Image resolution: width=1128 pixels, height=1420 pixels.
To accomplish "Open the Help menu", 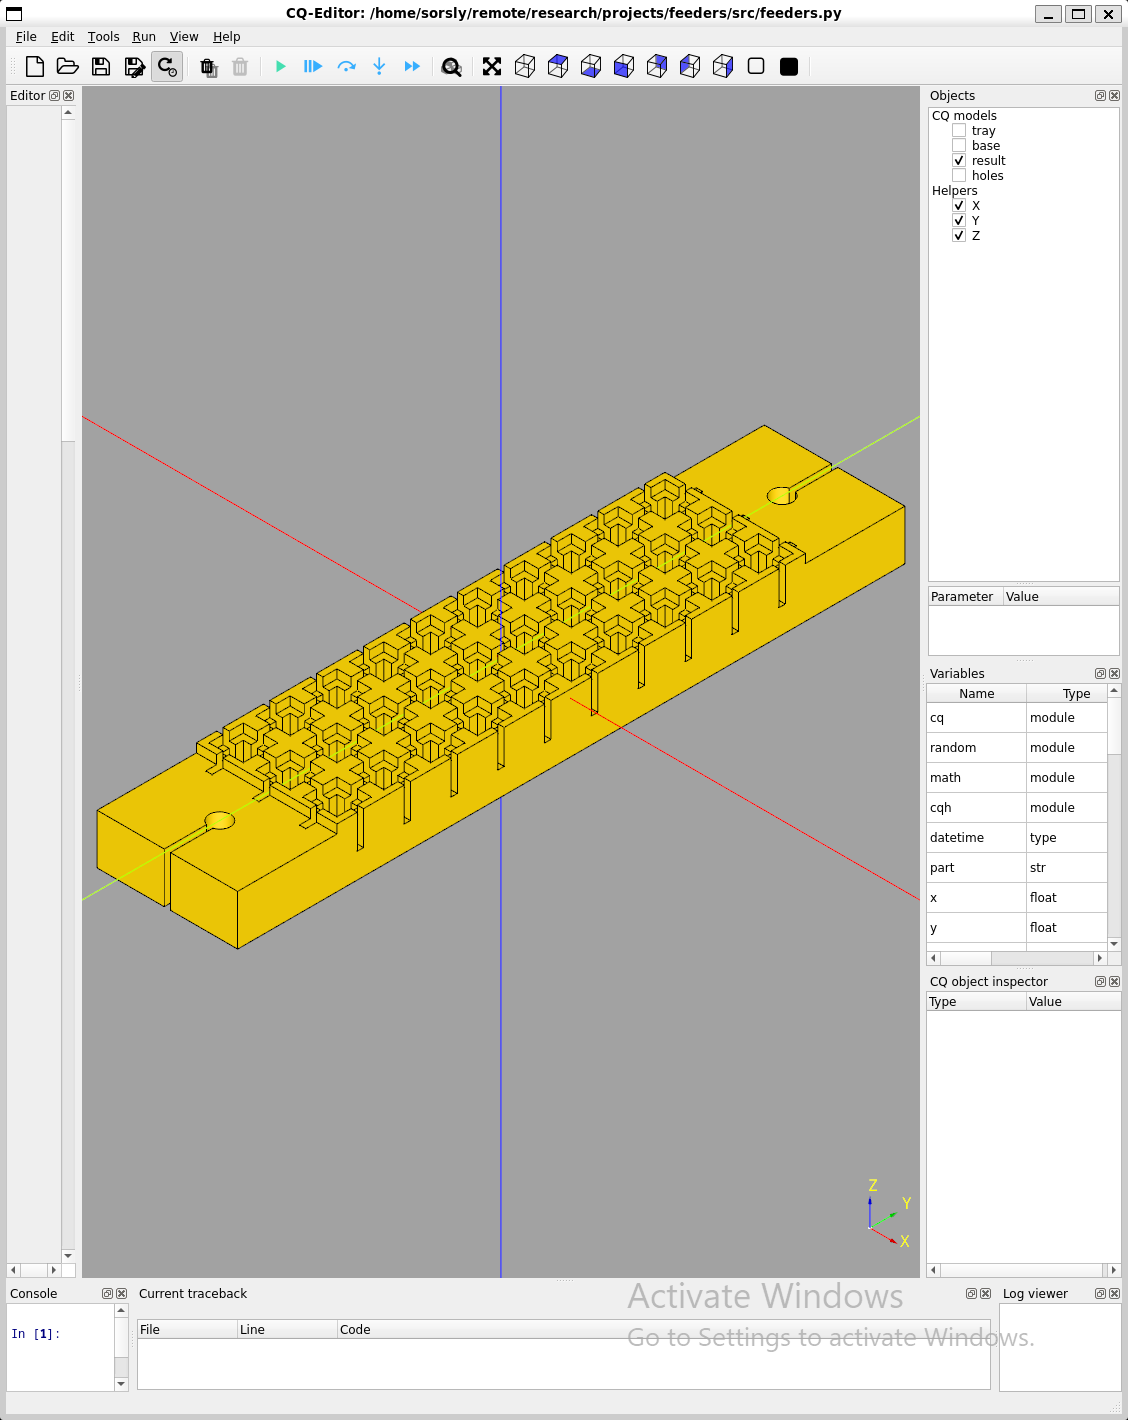I will click(227, 37).
